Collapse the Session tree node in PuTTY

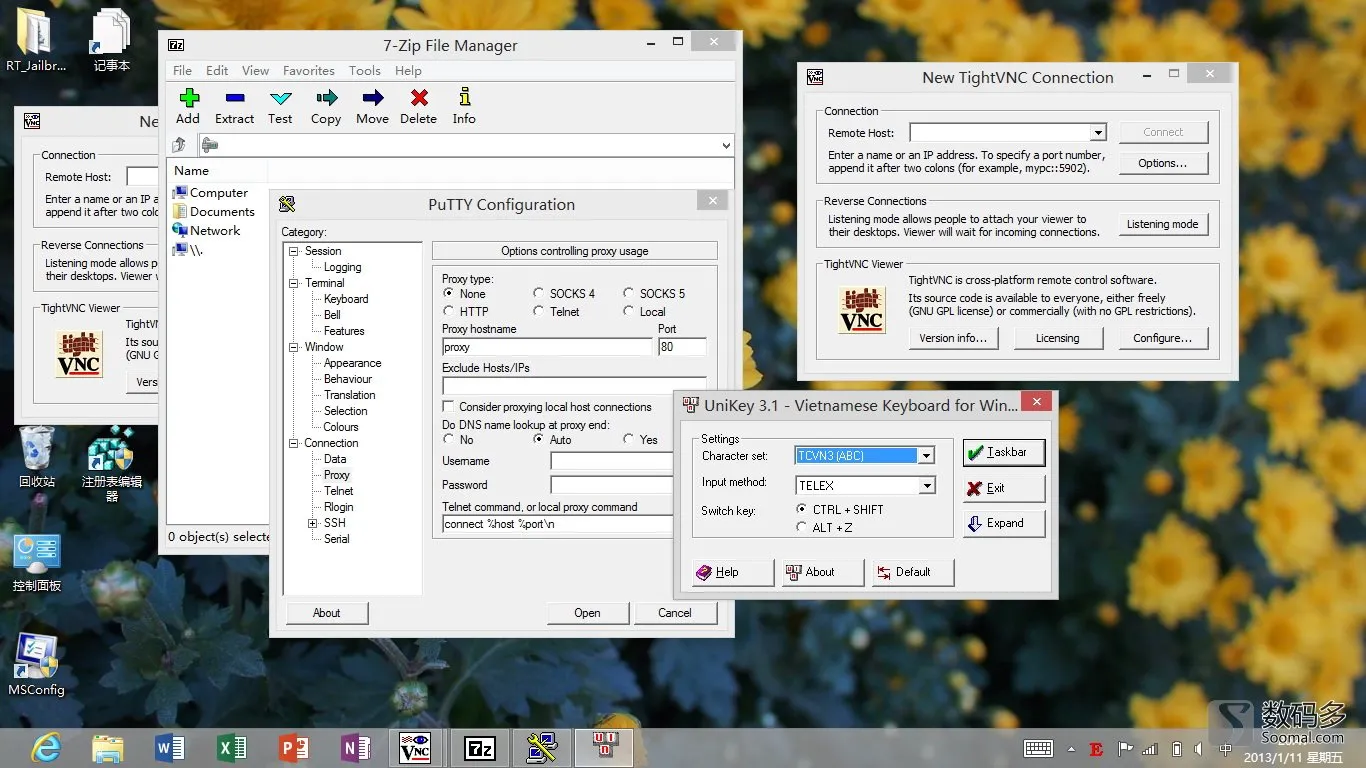295,251
